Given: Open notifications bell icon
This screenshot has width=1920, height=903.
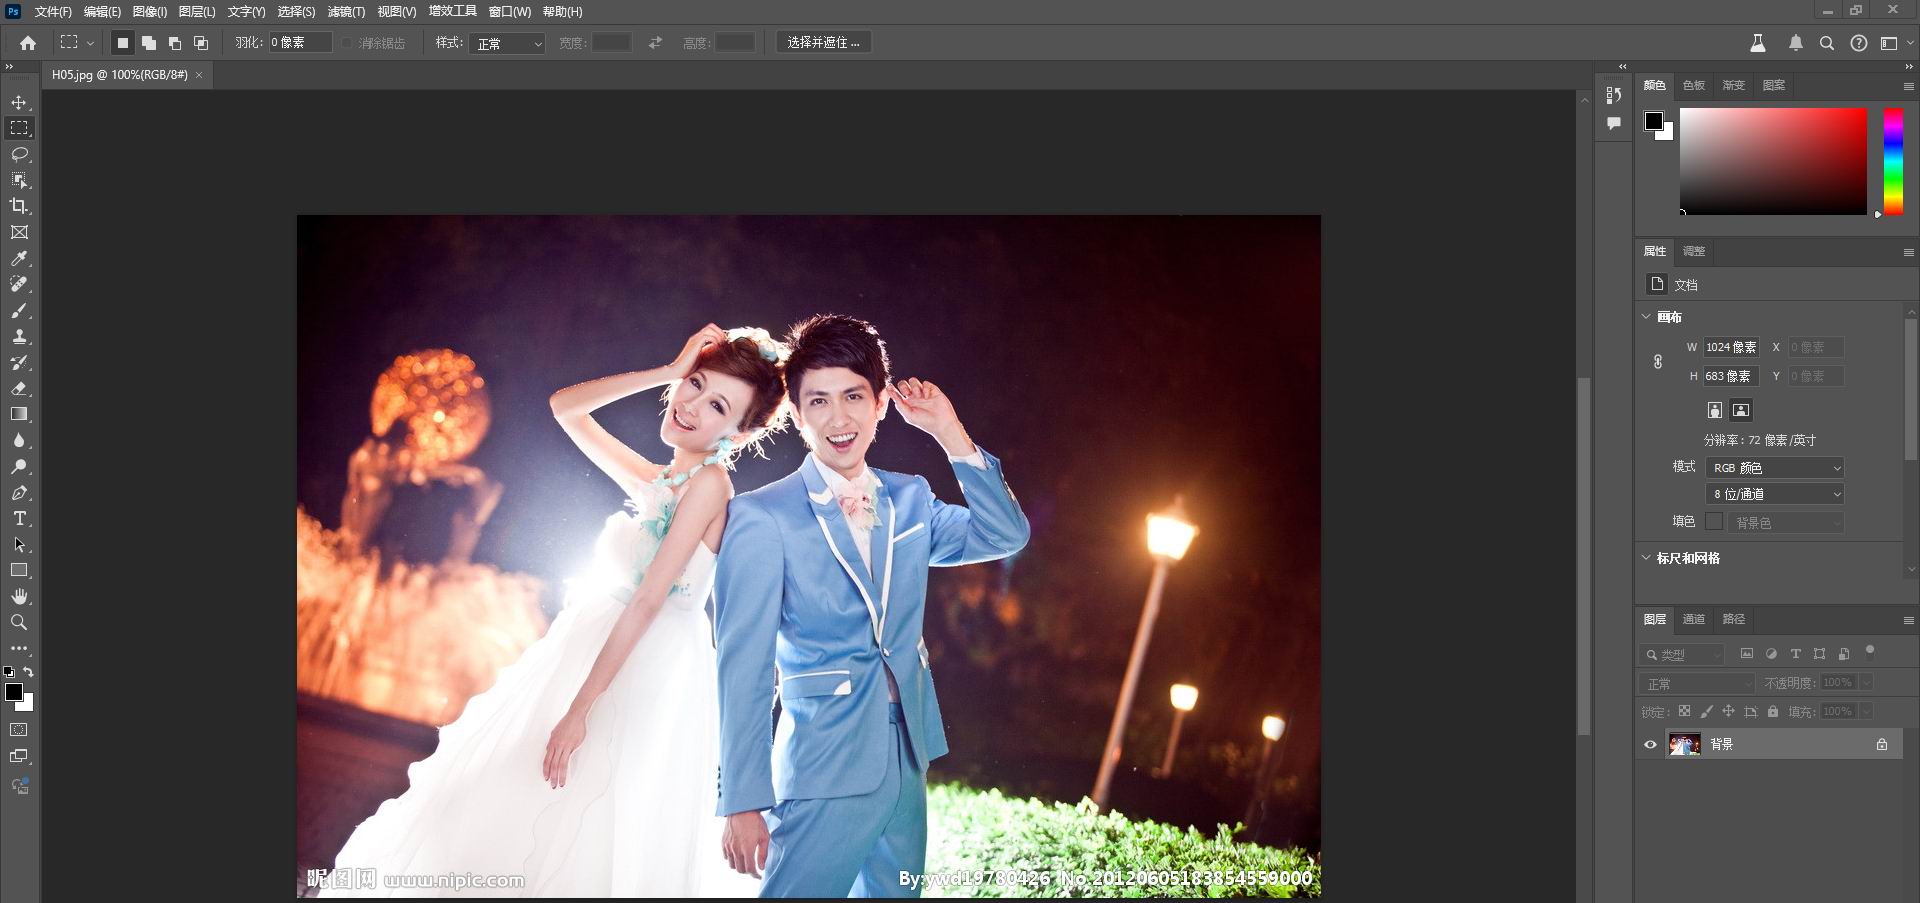Looking at the screenshot, I should [1796, 43].
